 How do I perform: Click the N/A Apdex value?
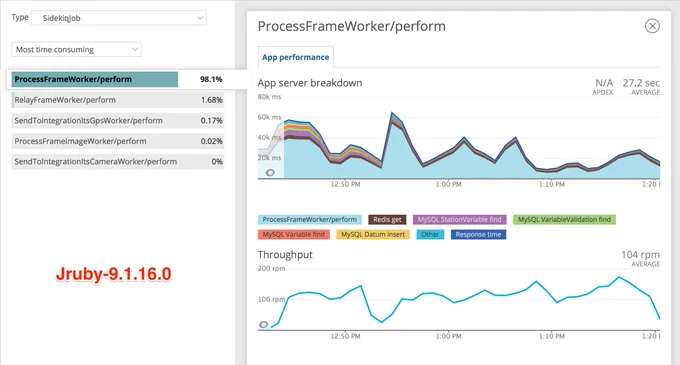(x=604, y=83)
